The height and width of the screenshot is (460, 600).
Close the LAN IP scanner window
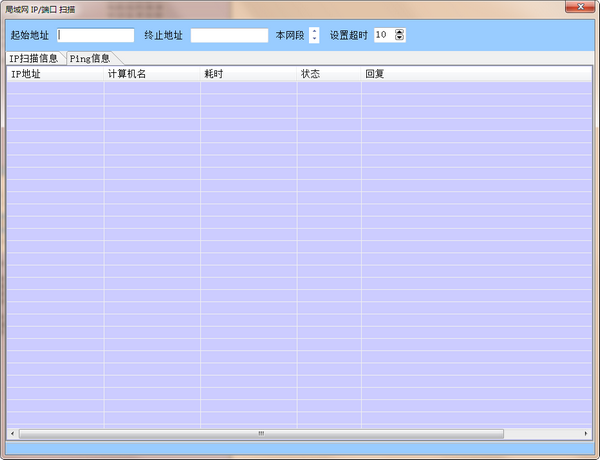click(580, 7)
